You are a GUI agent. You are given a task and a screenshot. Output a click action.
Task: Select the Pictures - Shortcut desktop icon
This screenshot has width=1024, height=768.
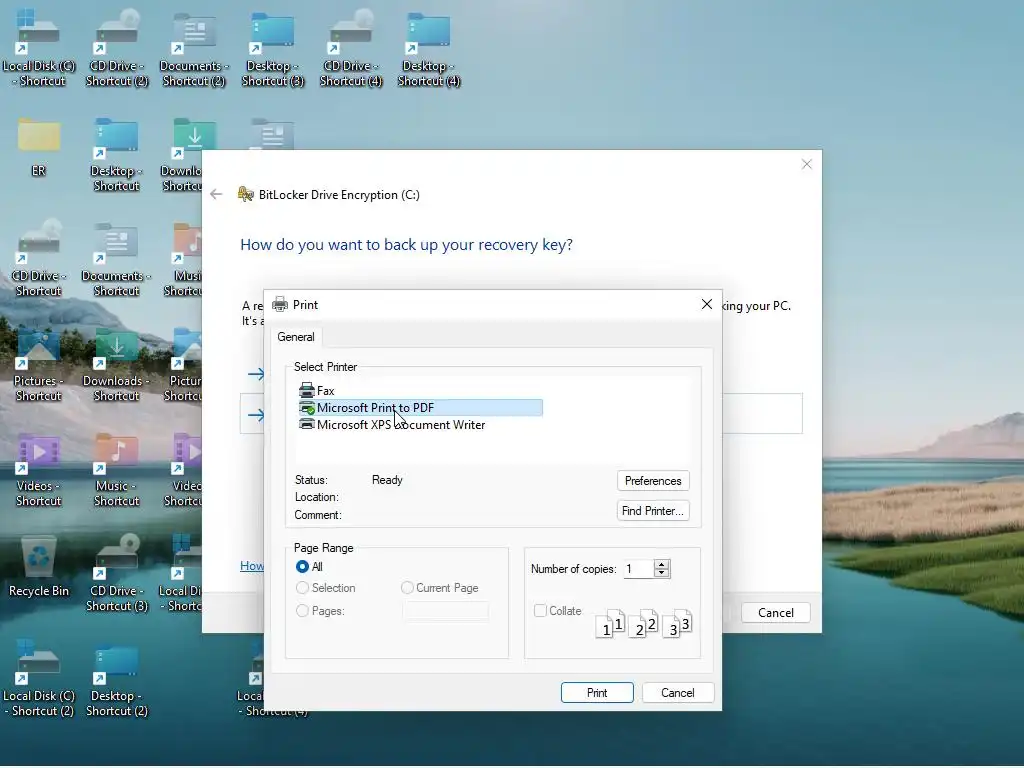click(39, 363)
